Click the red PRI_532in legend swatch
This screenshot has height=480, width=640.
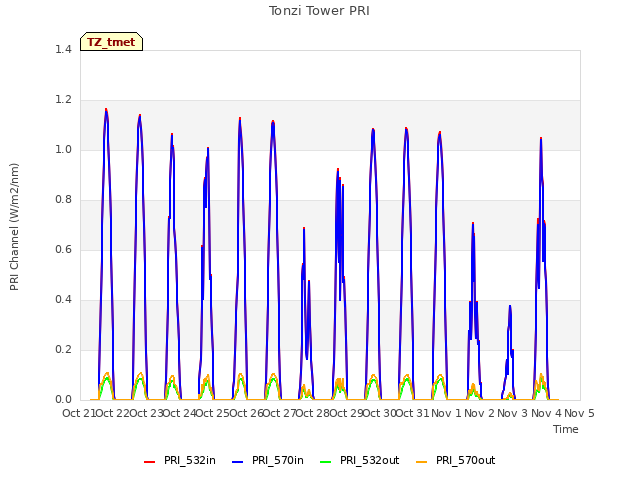(149, 462)
